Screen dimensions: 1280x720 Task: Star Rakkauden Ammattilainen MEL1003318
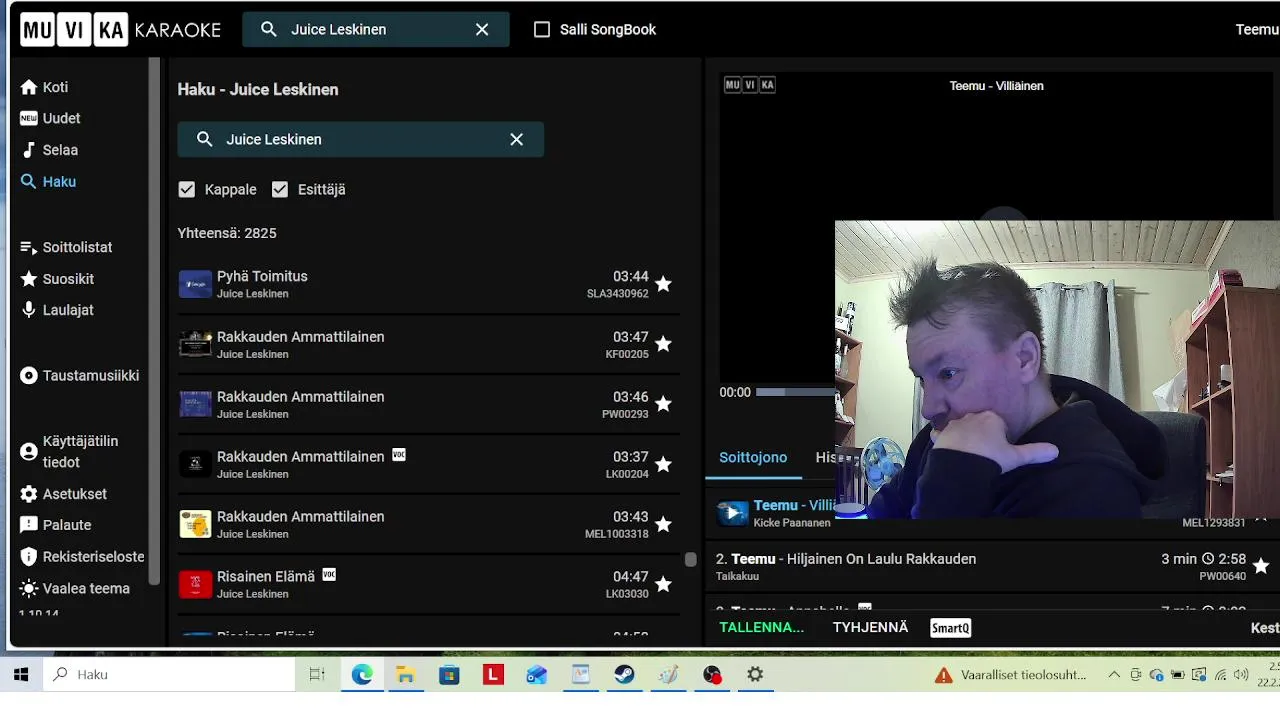tap(663, 524)
